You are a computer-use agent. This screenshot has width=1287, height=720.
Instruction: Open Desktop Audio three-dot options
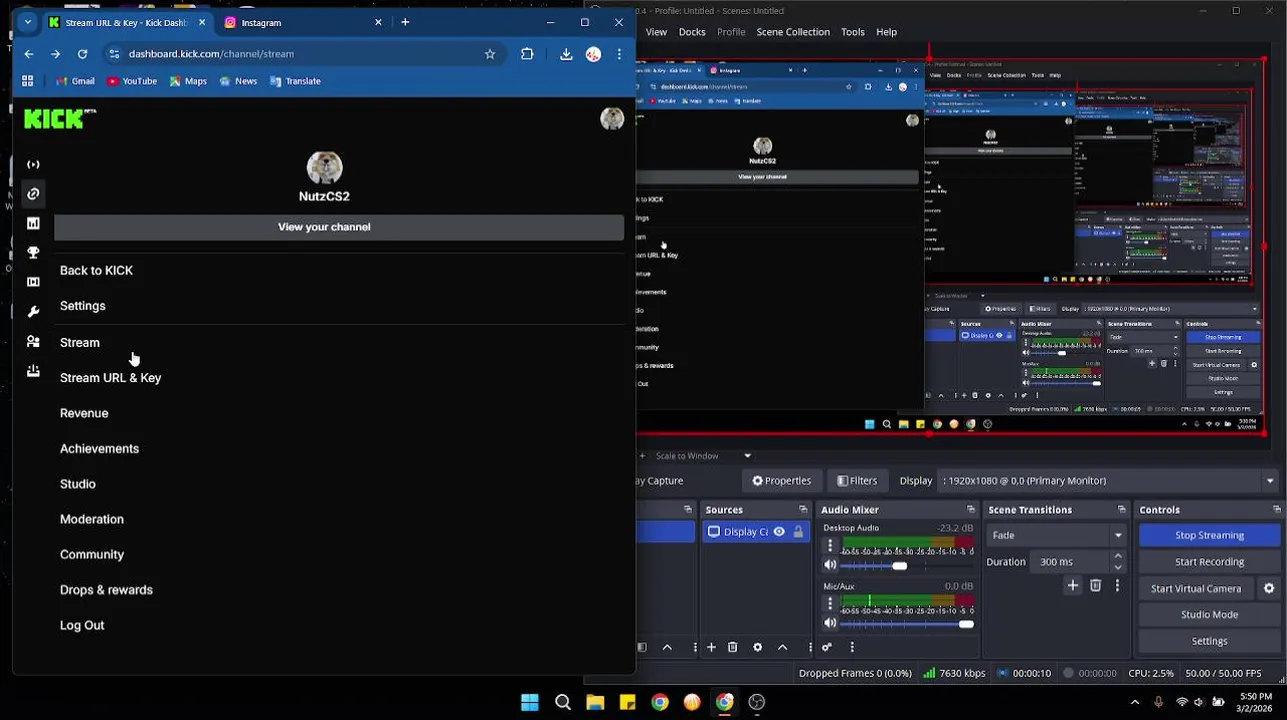(x=830, y=547)
